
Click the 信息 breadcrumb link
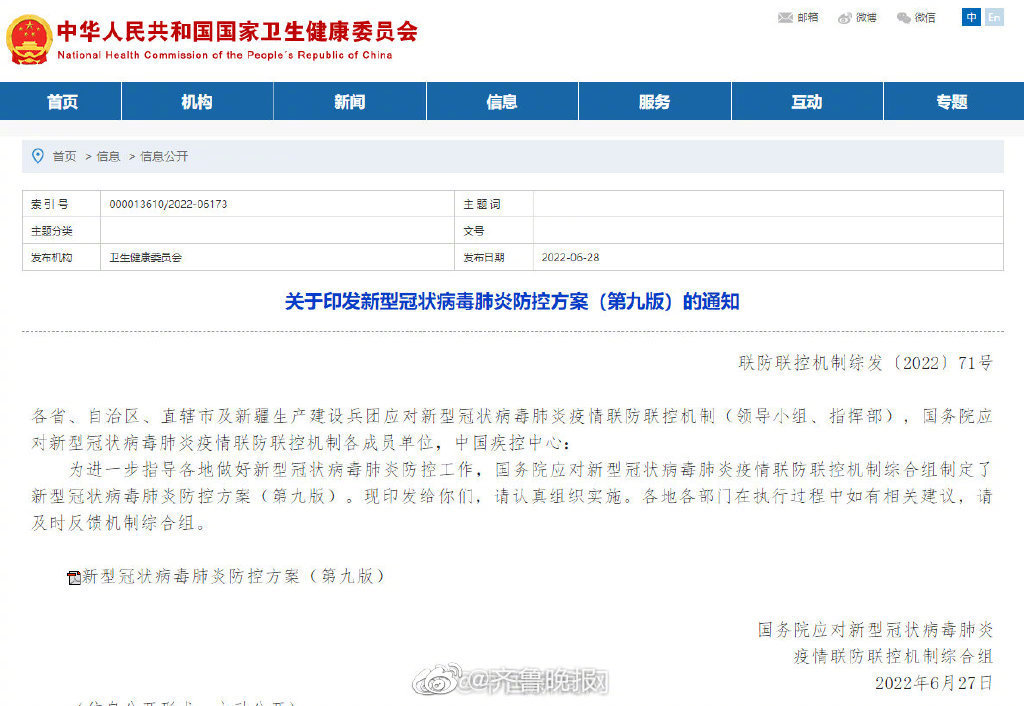[x=107, y=156]
